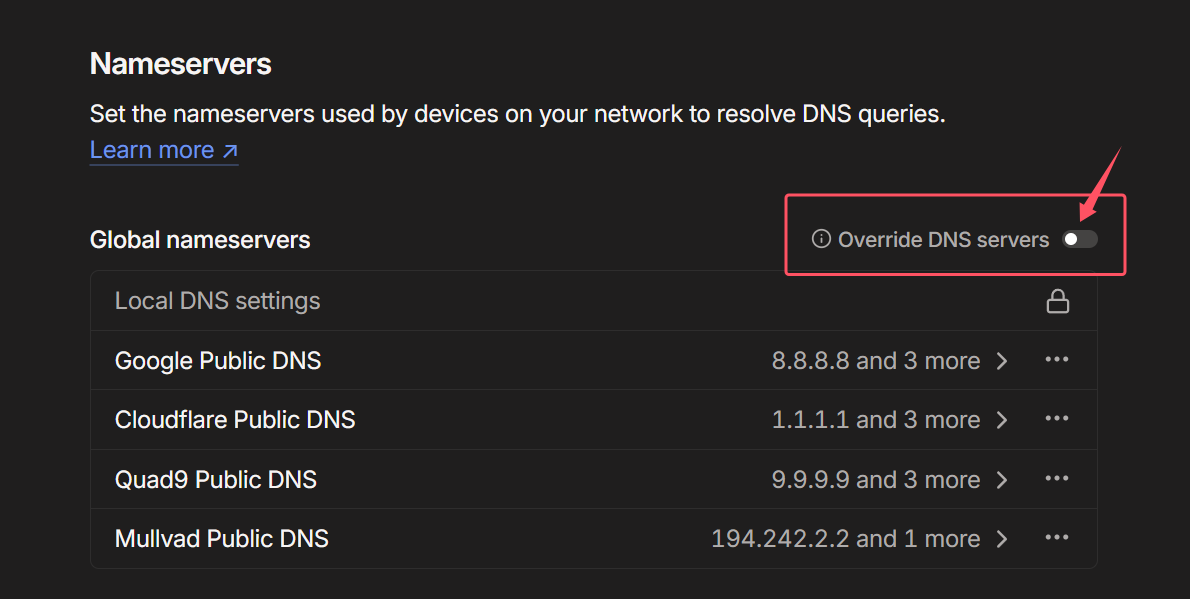Click the Override DNS servers label text
The image size is (1190, 599).
coord(943,240)
